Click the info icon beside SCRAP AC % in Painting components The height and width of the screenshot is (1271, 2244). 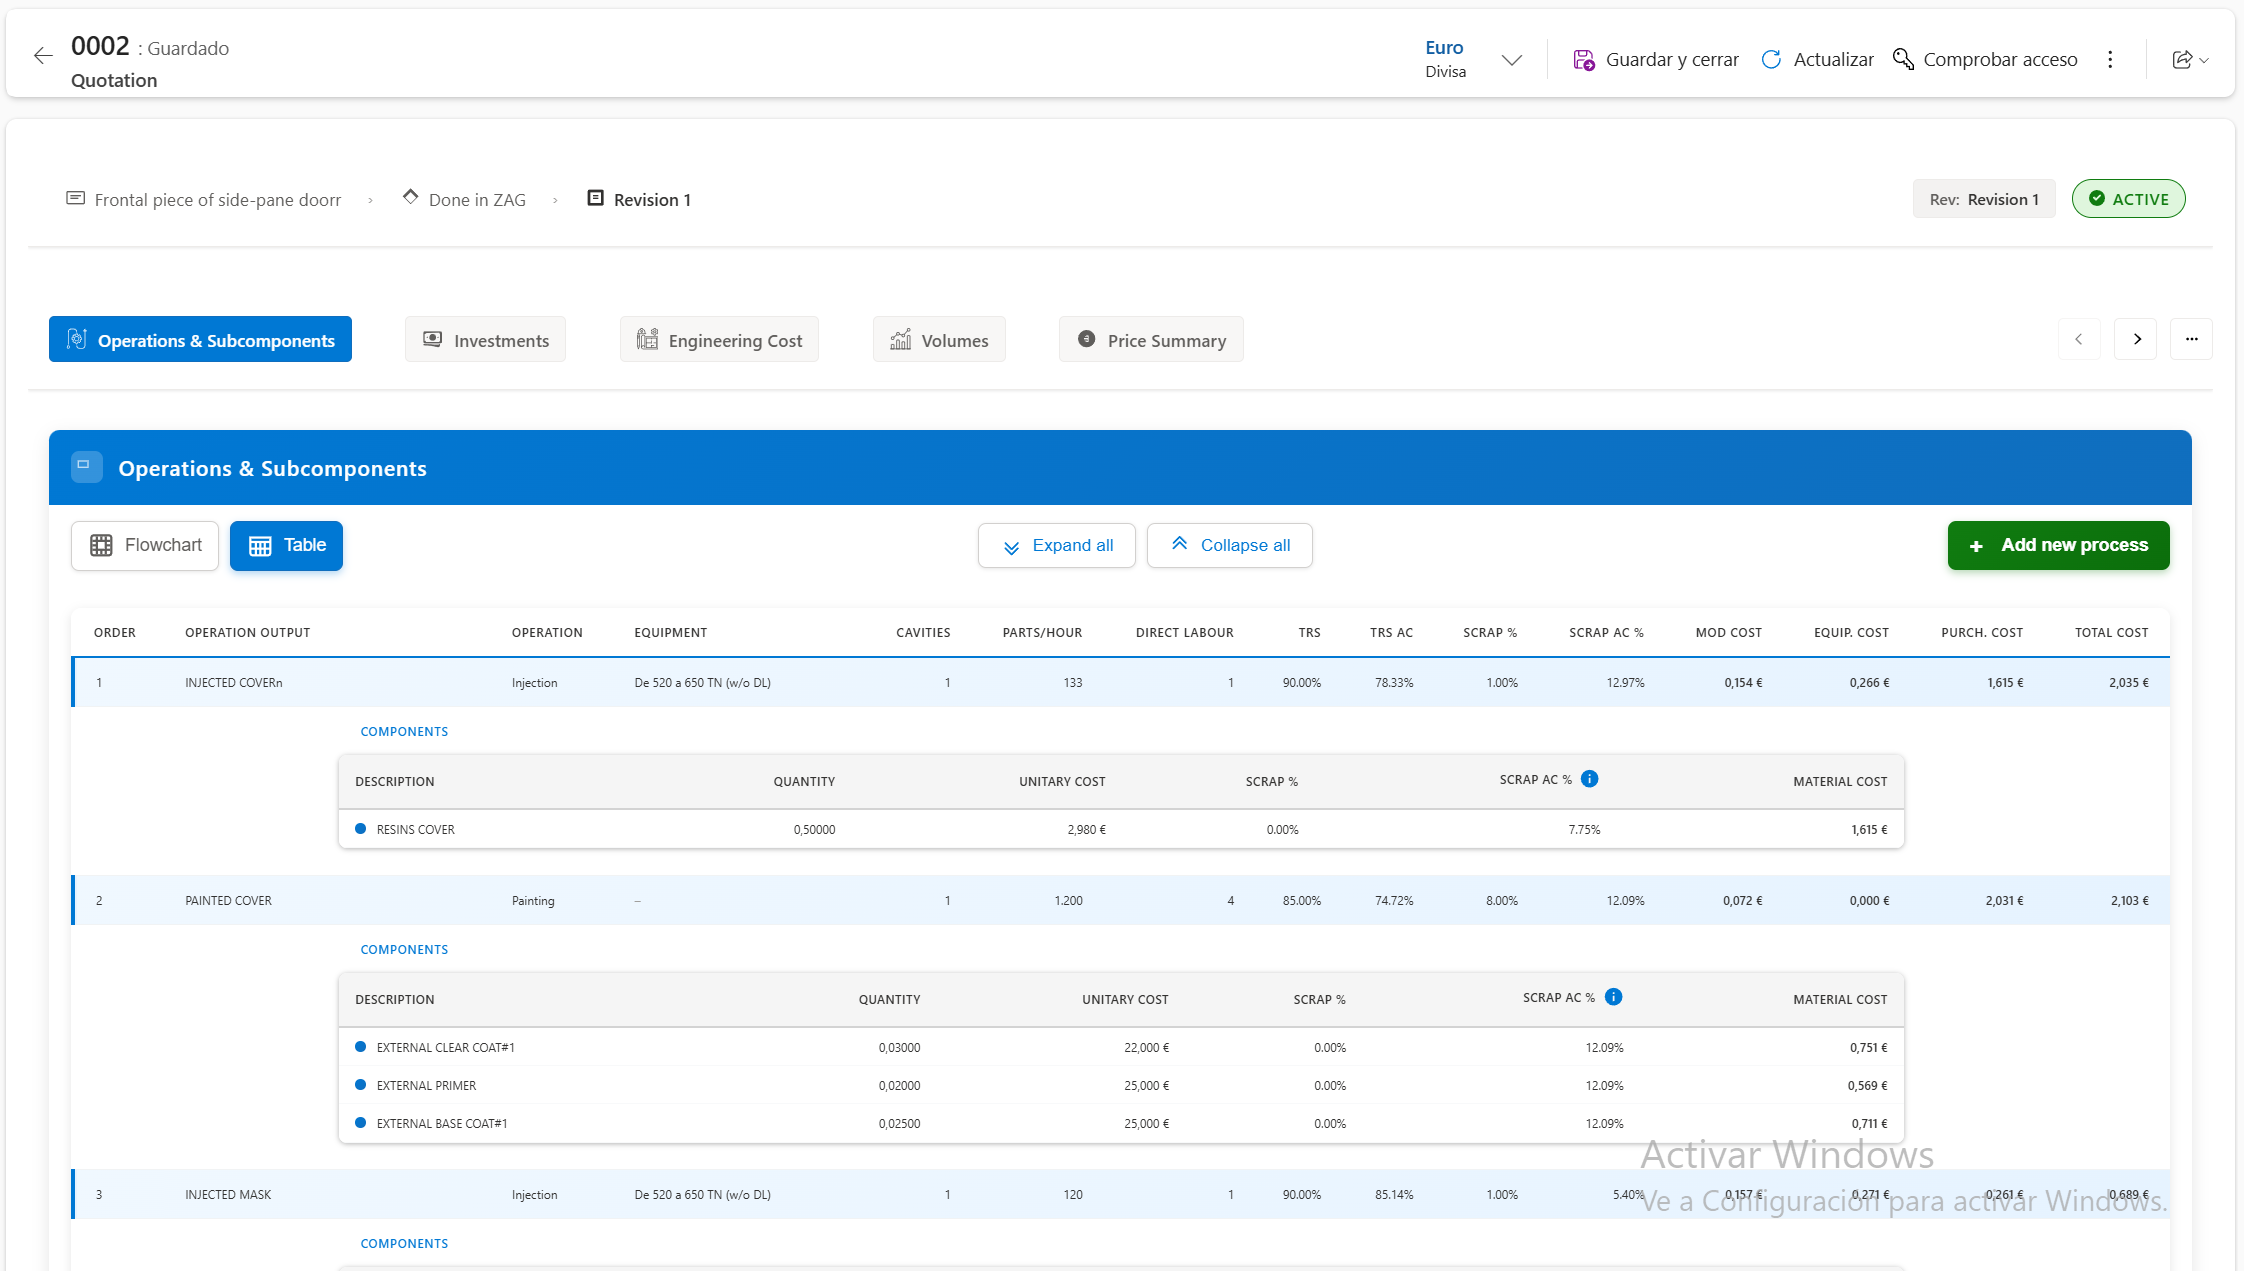[1613, 997]
